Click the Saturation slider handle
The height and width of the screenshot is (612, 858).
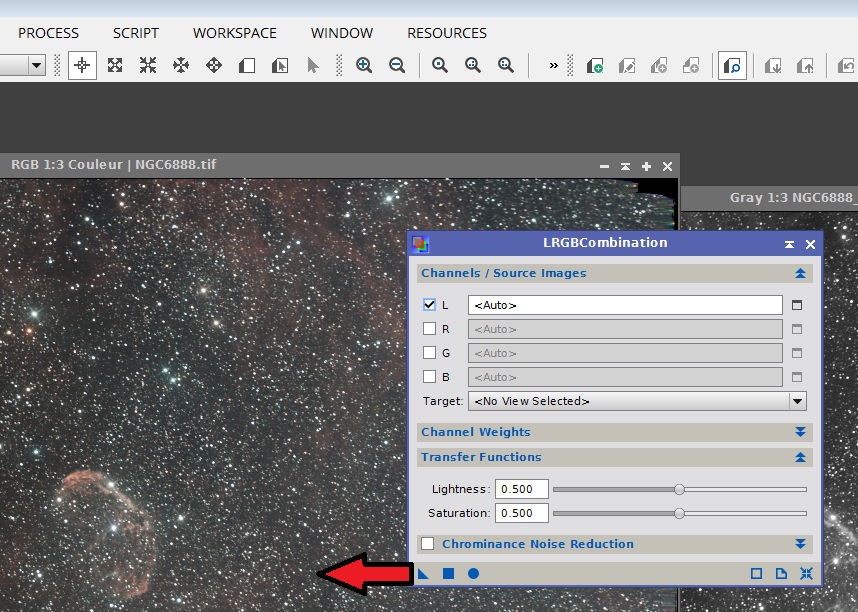point(679,513)
